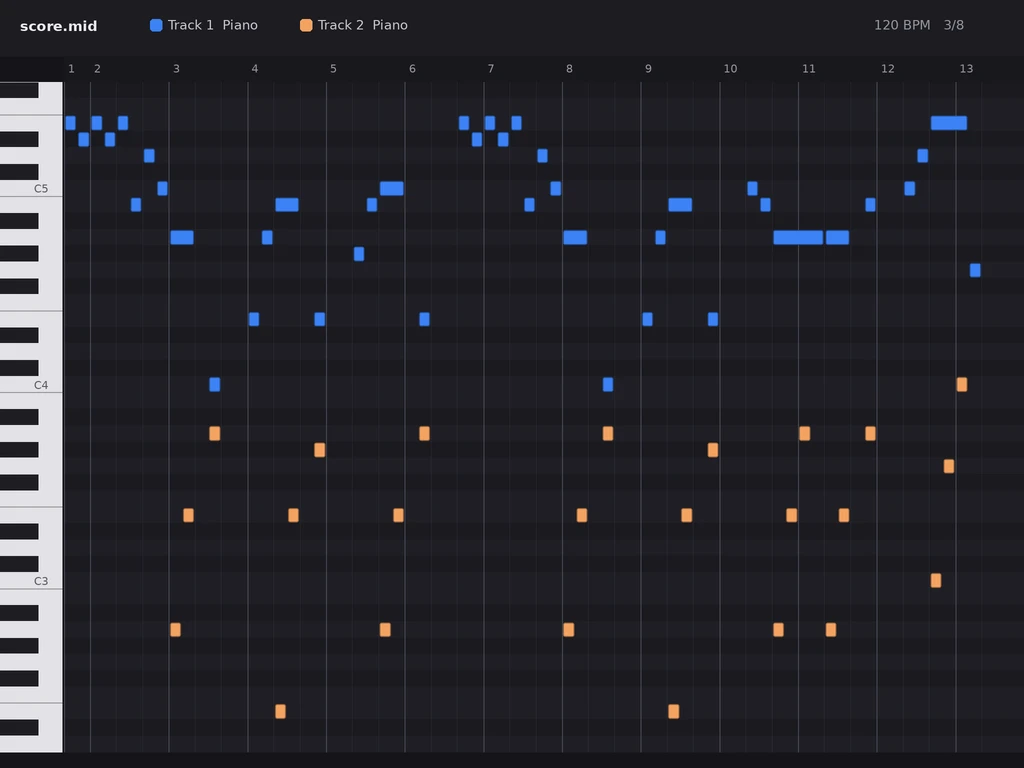
Task: Select the lowest orange note in measure 9
Action: 673,711
